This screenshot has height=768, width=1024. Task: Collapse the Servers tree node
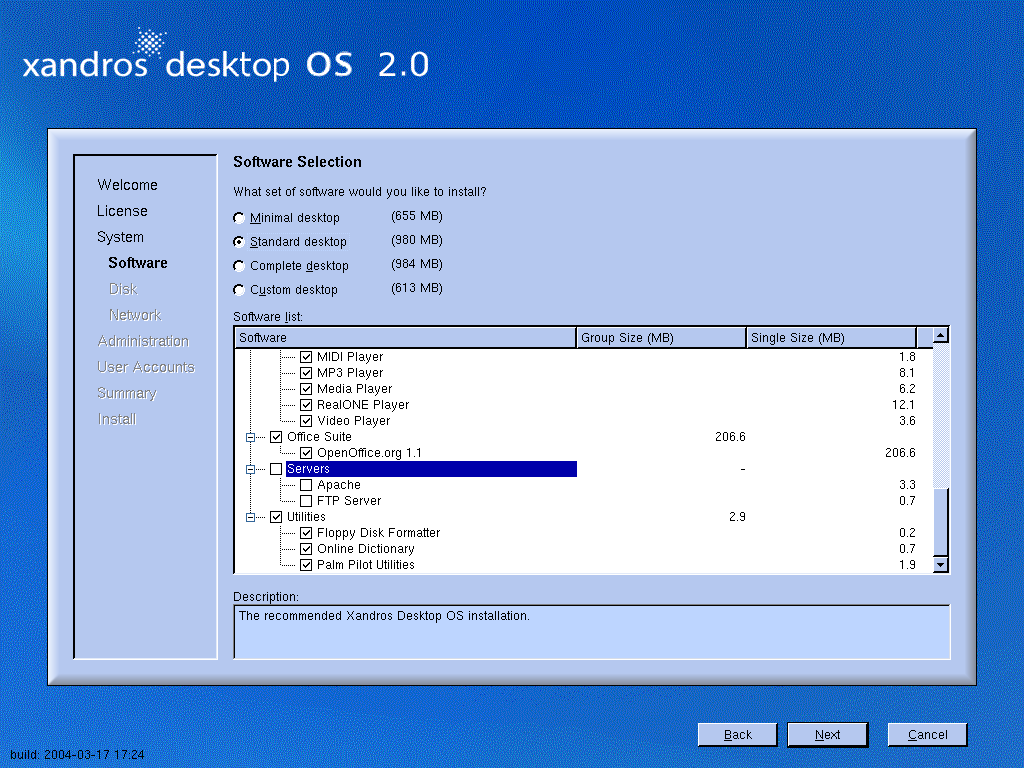pyautogui.click(x=250, y=469)
